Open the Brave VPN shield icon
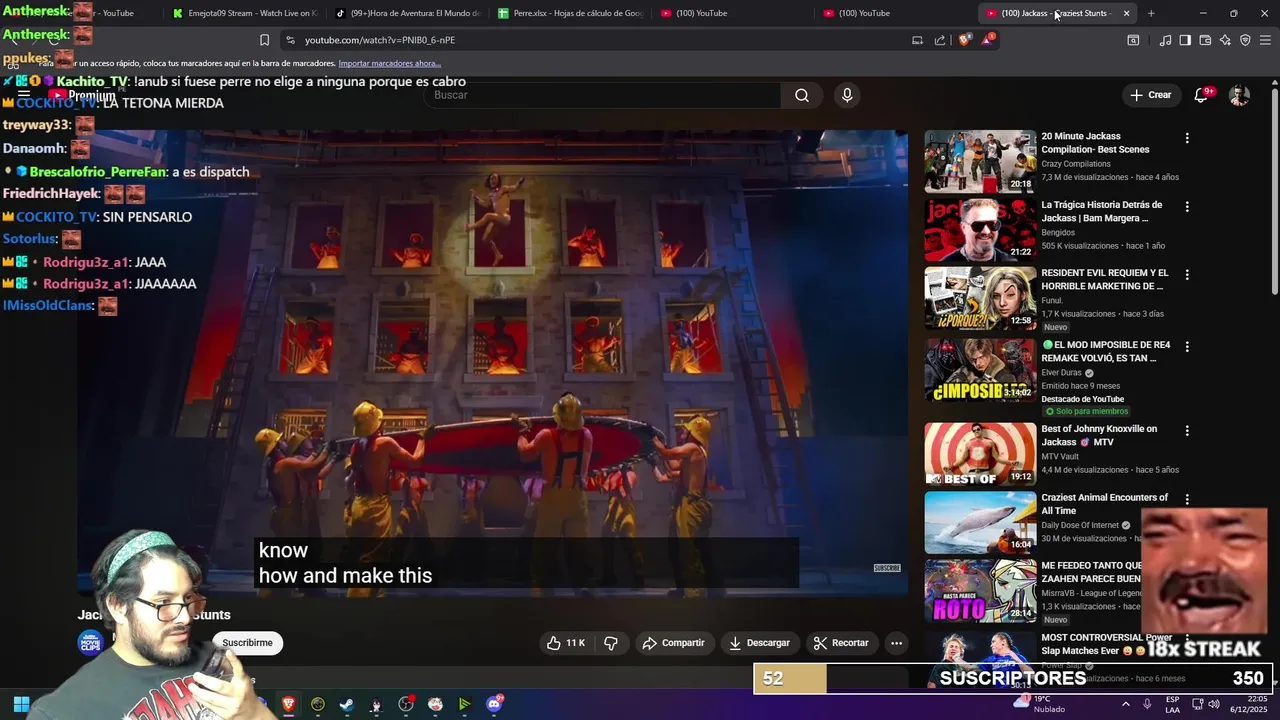 [x=1245, y=40]
